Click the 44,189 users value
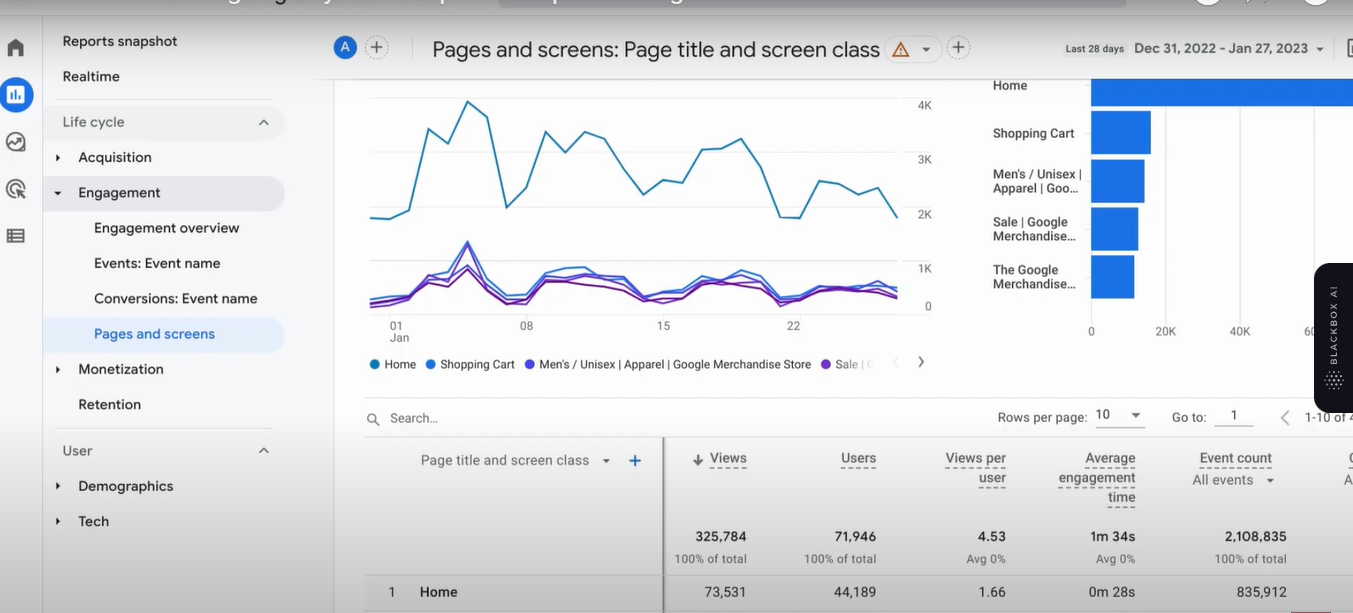Image resolution: width=1353 pixels, height=613 pixels. (x=854, y=592)
